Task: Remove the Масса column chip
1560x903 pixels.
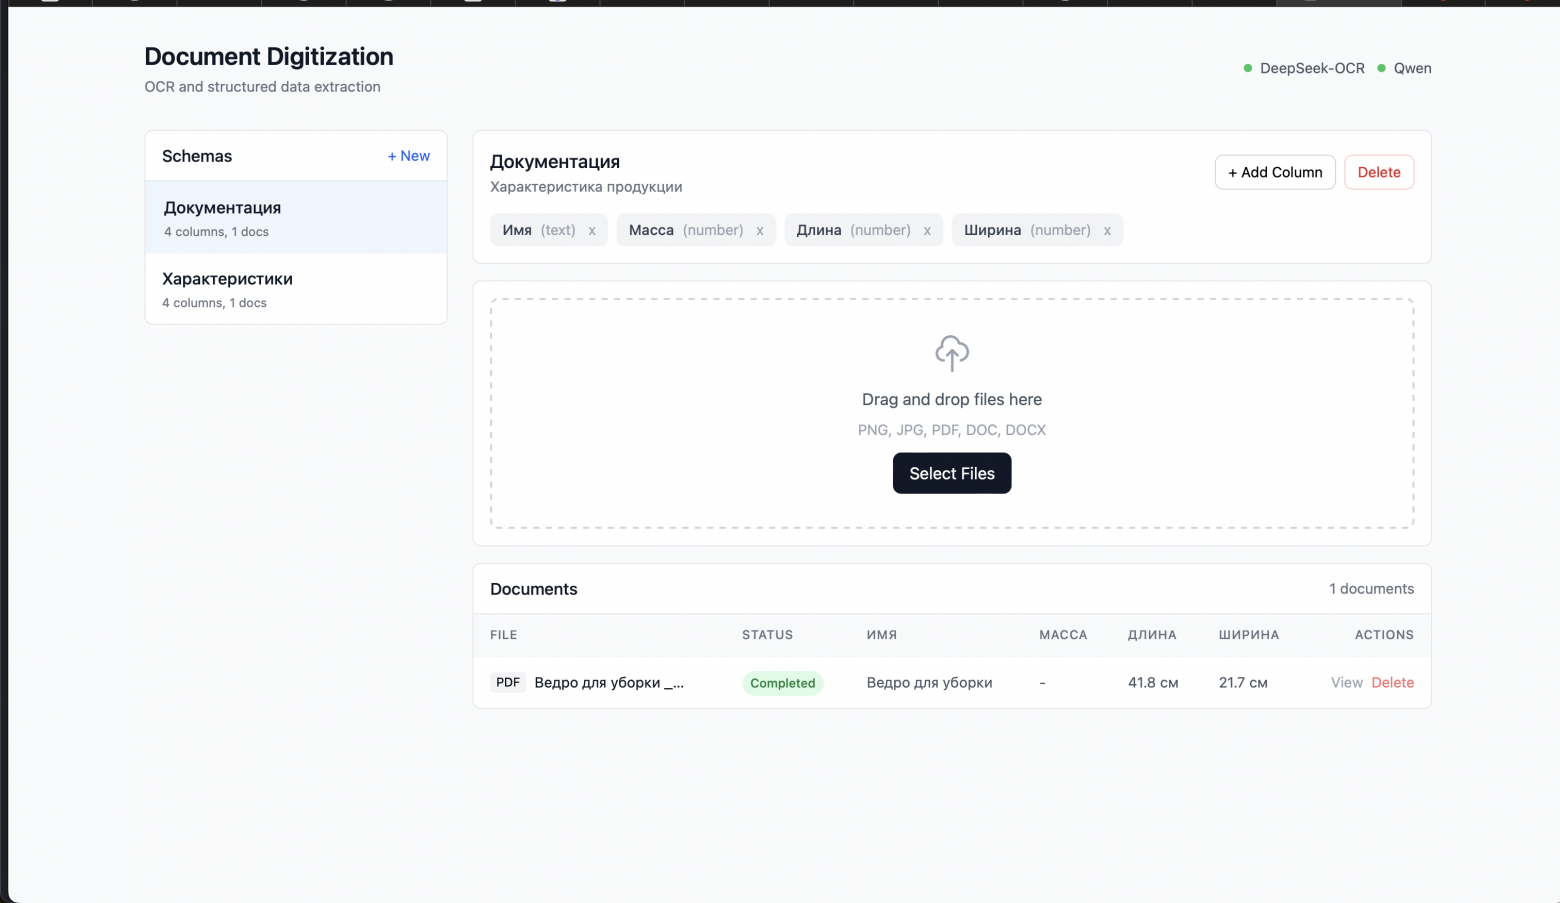Action: click(x=760, y=231)
